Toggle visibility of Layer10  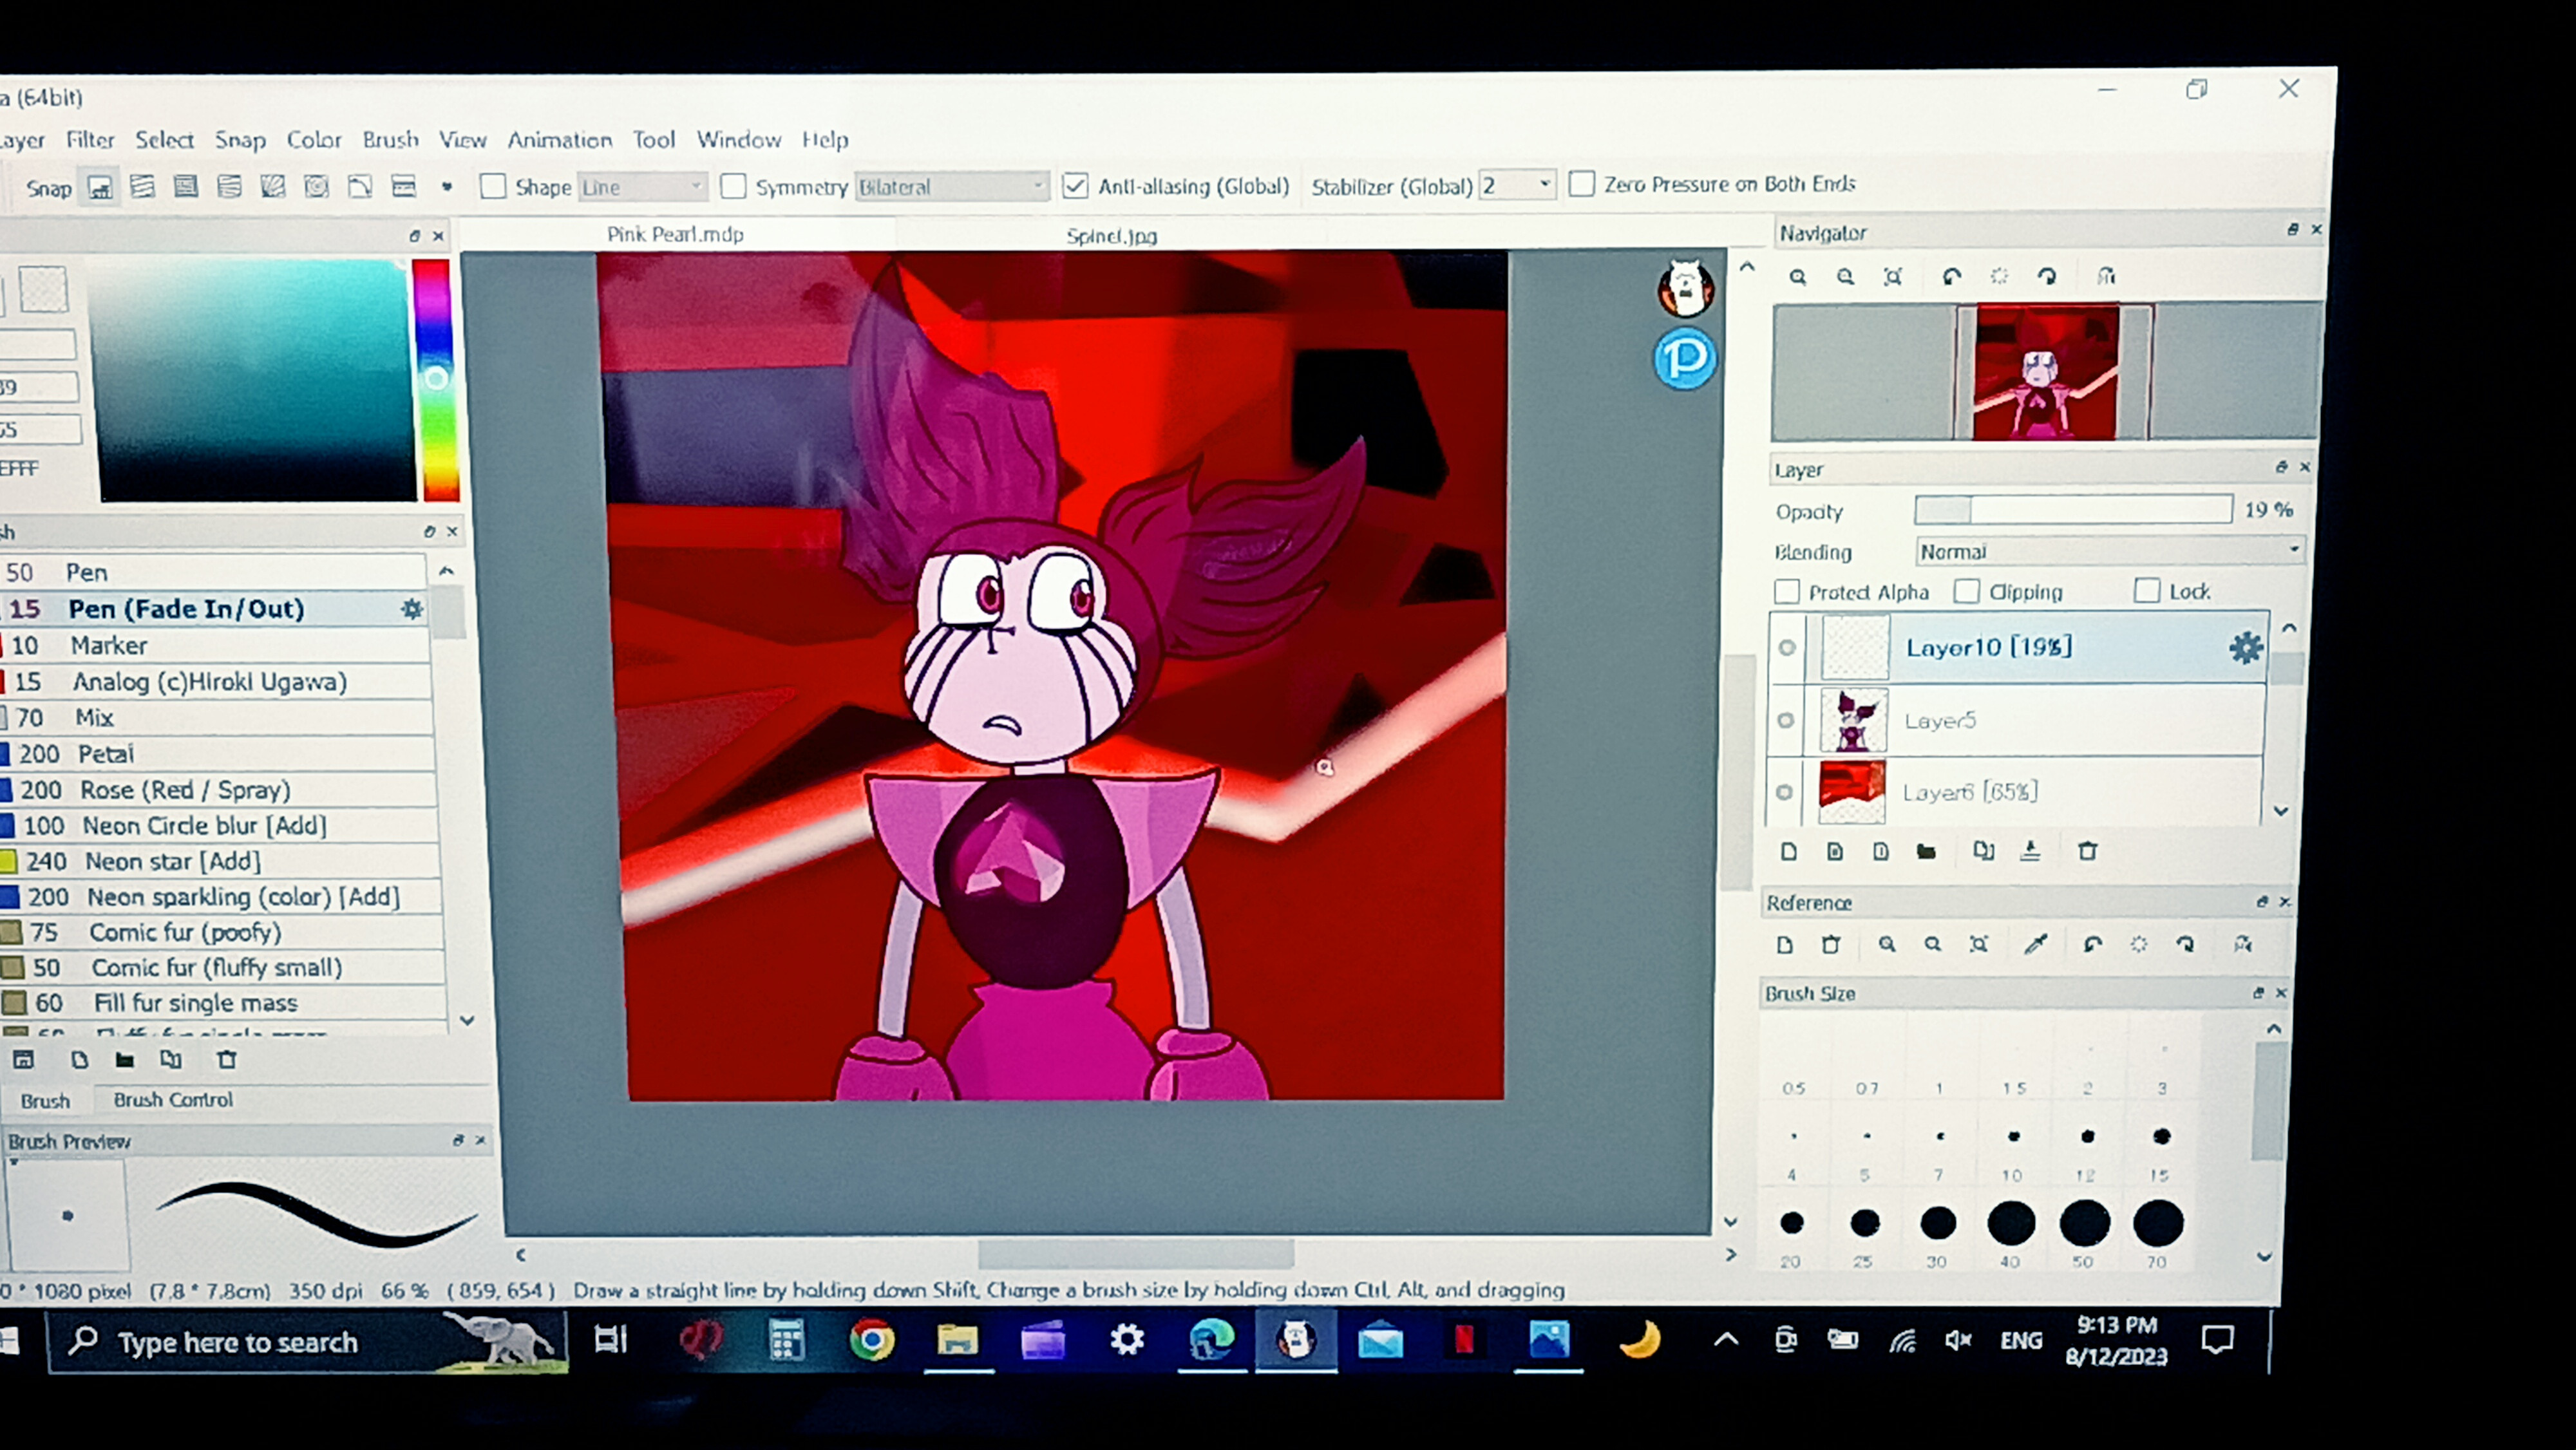1787,648
